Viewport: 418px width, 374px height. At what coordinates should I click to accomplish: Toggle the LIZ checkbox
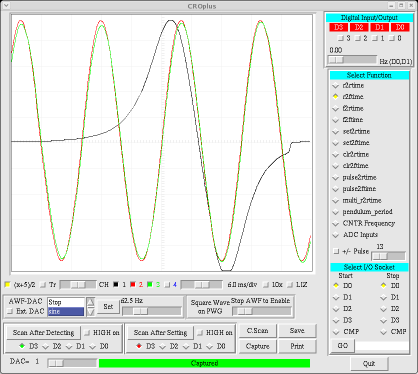pos(290,285)
